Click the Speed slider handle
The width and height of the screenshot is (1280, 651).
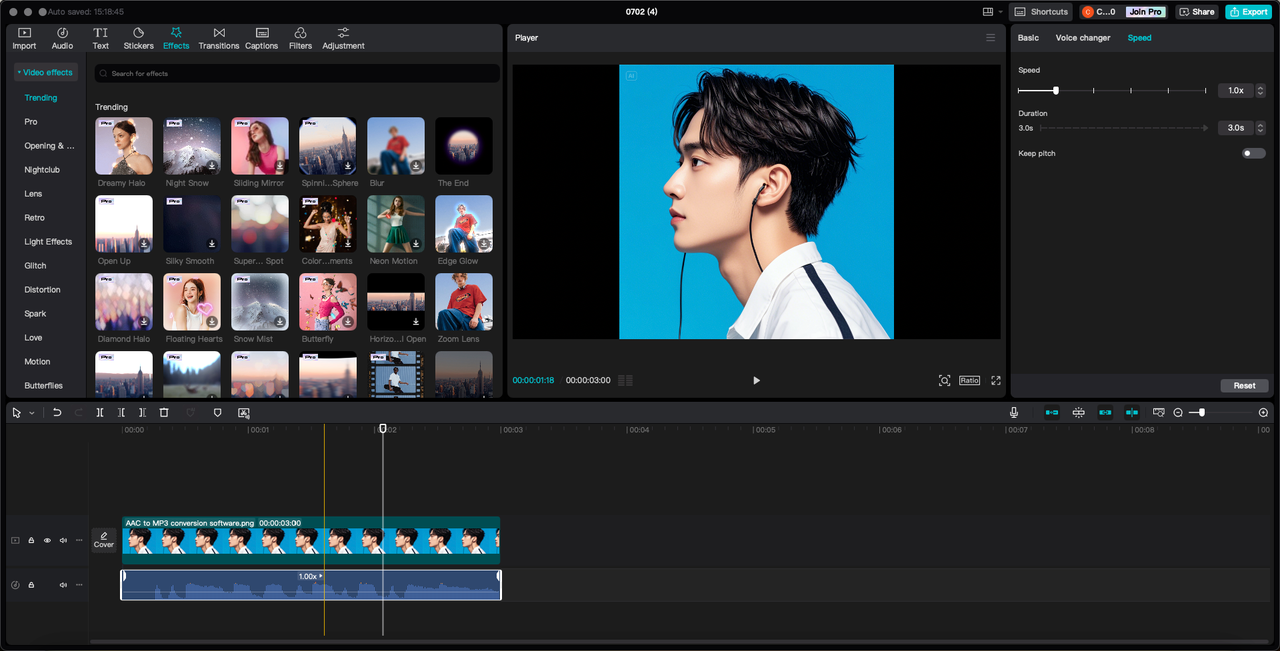pos(1056,90)
